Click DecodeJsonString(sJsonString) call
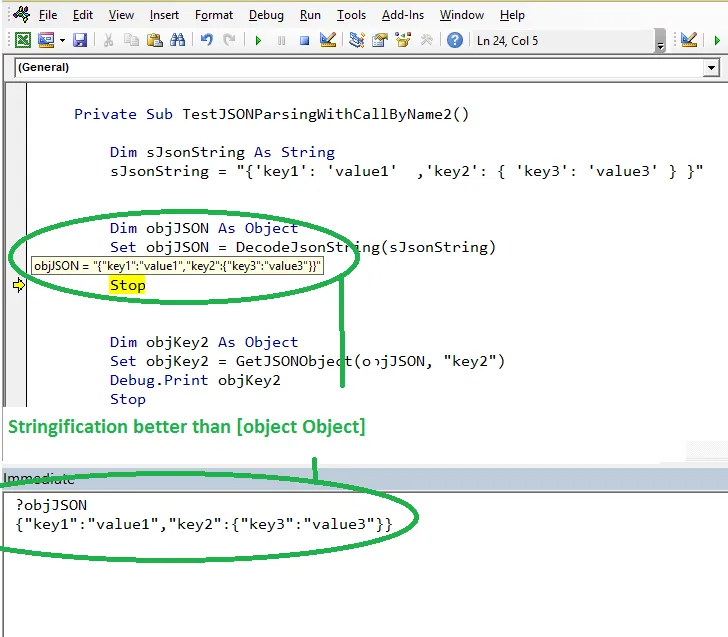The image size is (728, 637). click(366, 247)
